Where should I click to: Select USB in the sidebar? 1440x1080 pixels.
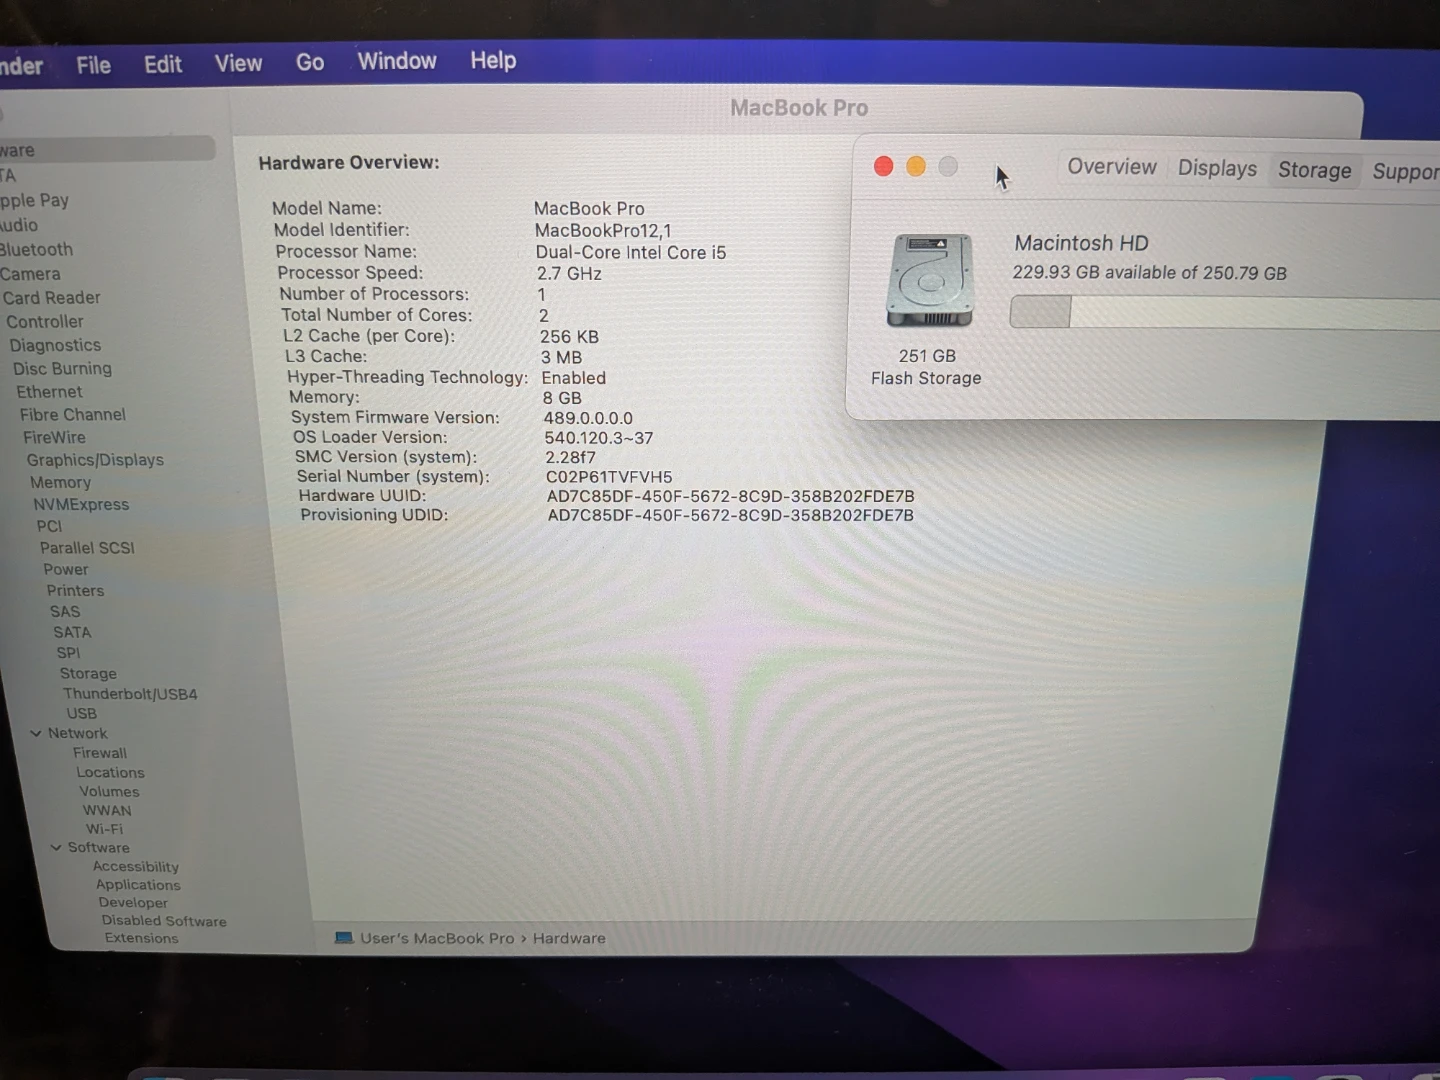82,714
